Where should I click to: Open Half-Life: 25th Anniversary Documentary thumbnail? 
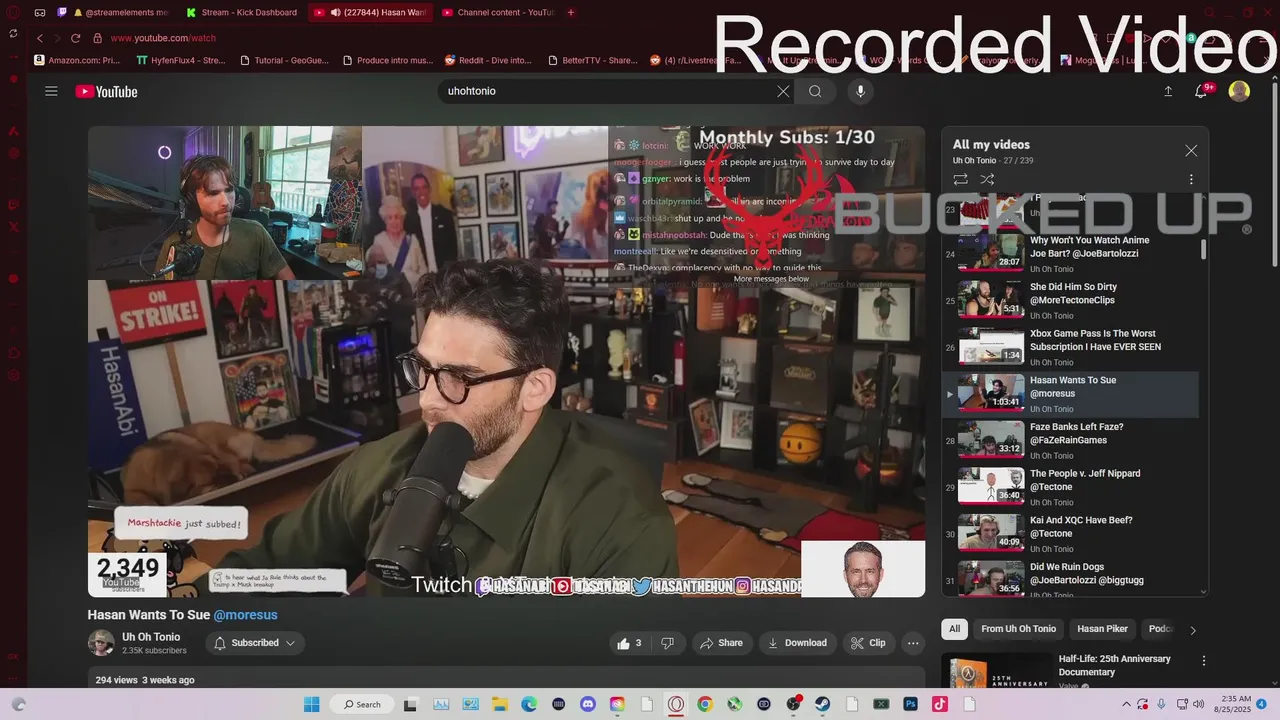(996, 672)
